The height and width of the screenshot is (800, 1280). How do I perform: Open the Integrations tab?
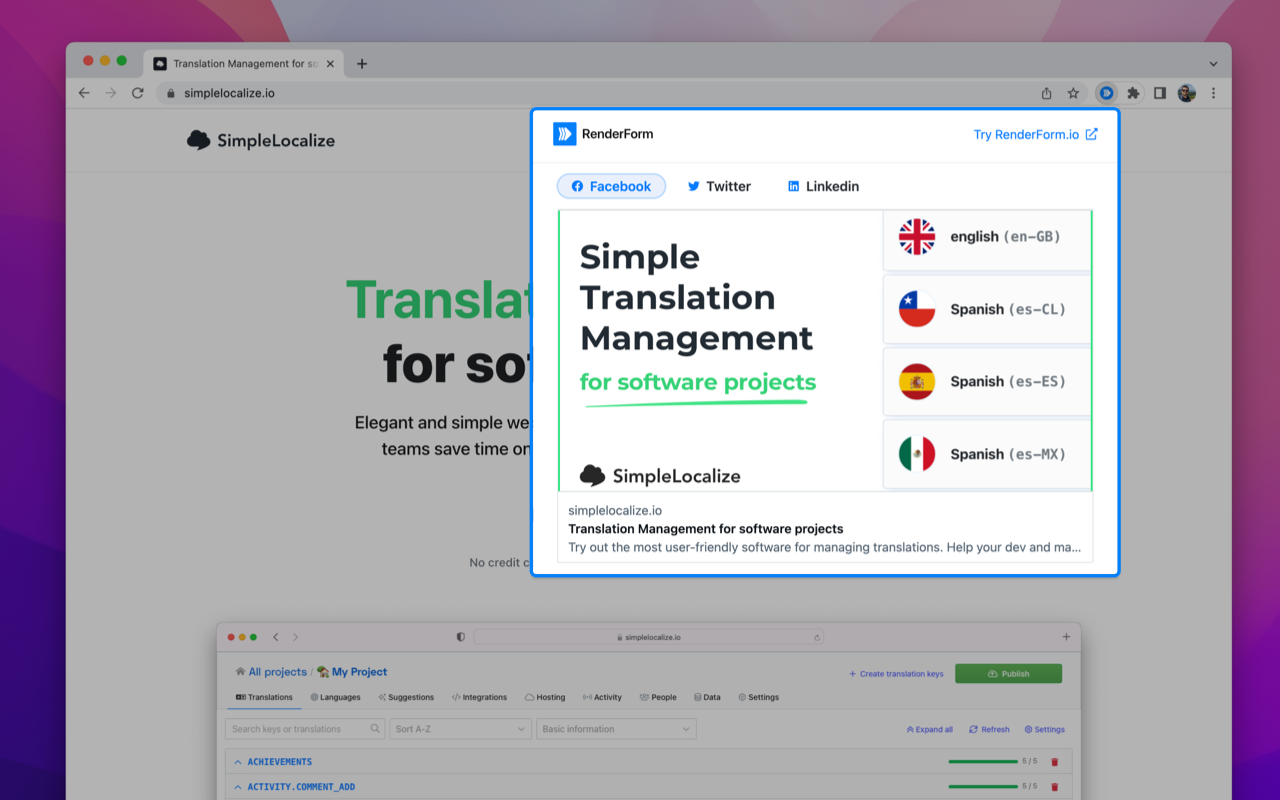coord(479,697)
